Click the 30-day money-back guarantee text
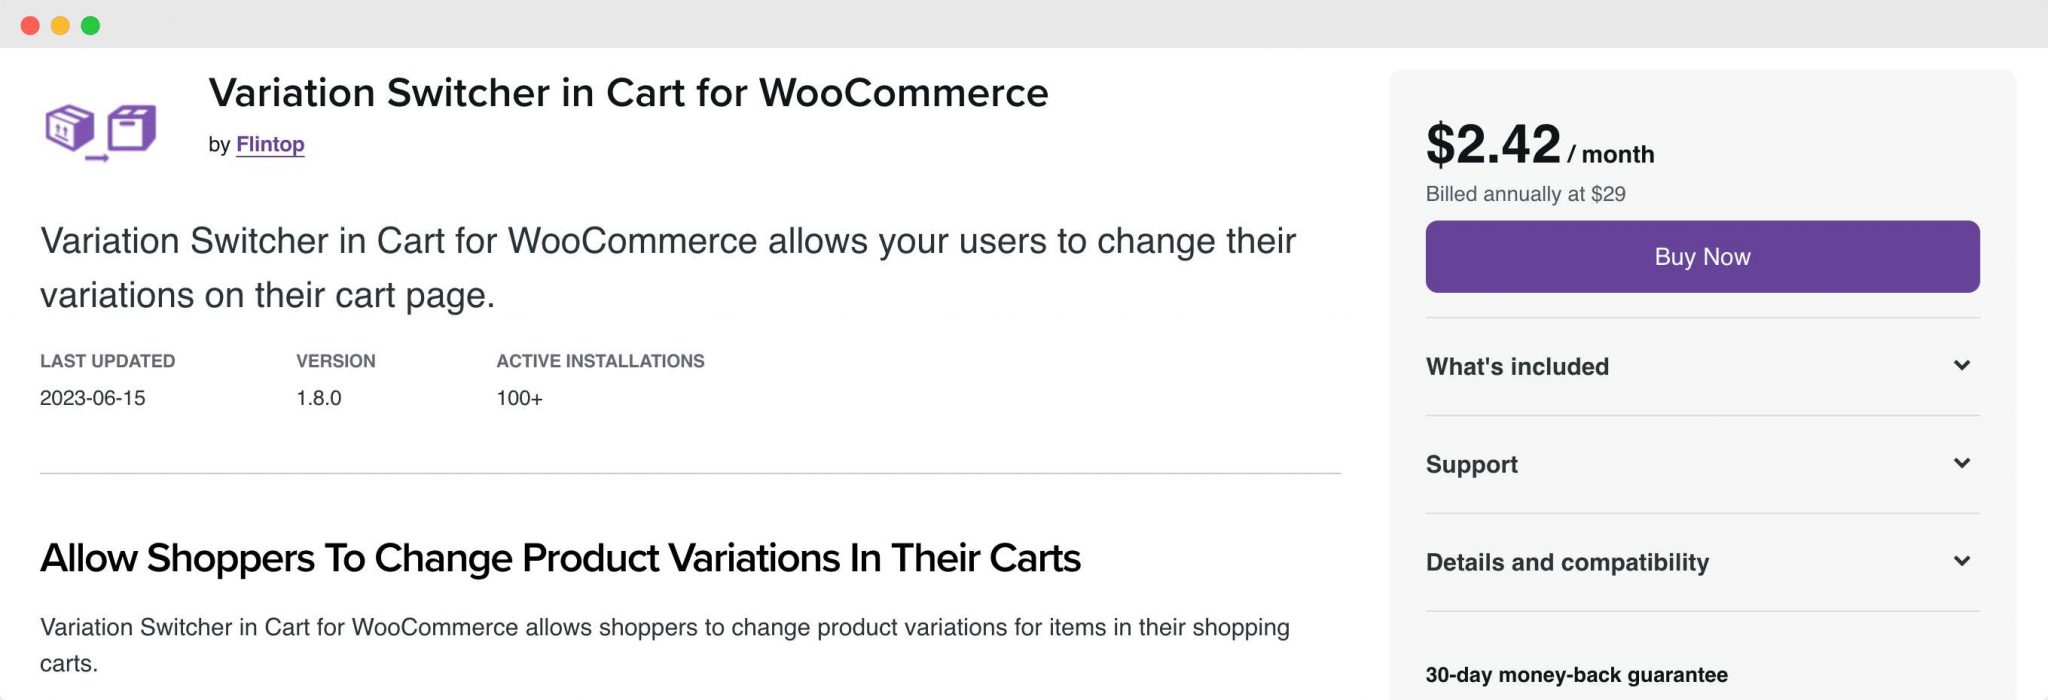The image size is (2048, 700). coord(1577,673)
